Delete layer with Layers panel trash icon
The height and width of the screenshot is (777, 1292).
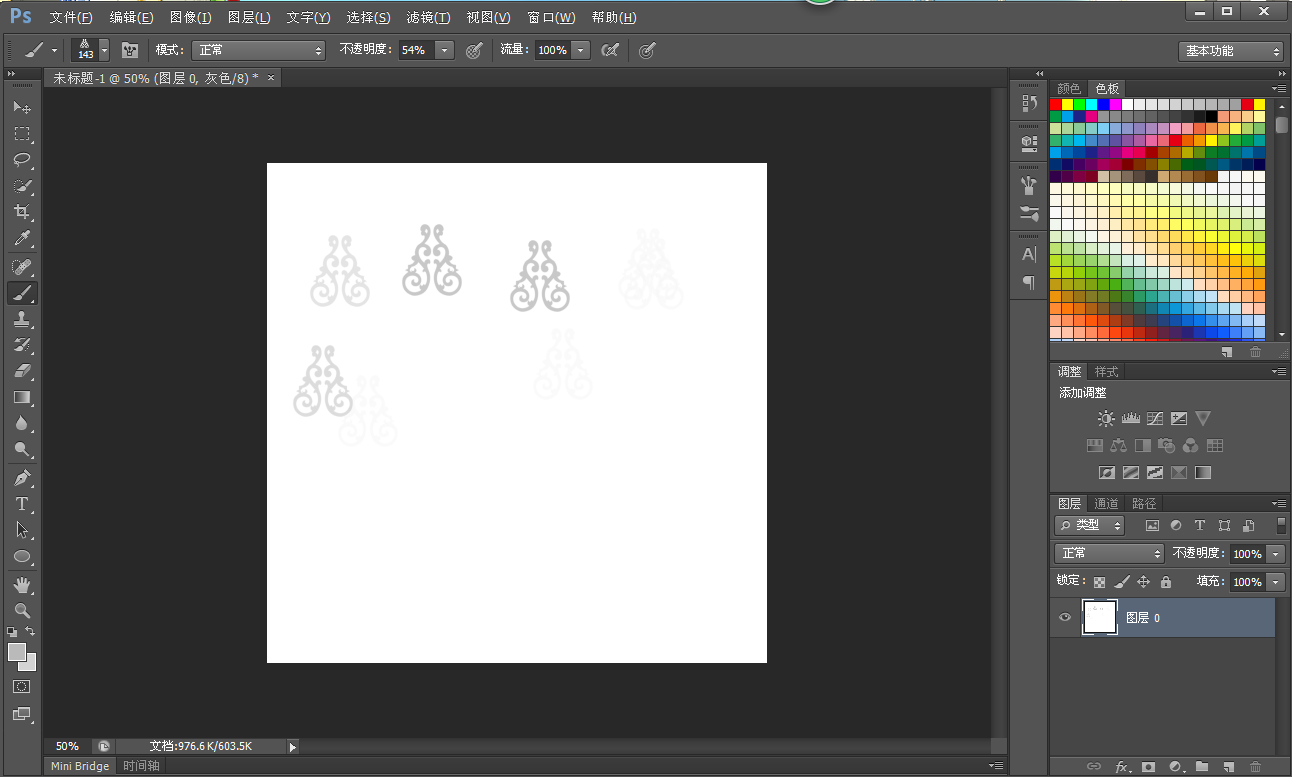coord(1256,767)
